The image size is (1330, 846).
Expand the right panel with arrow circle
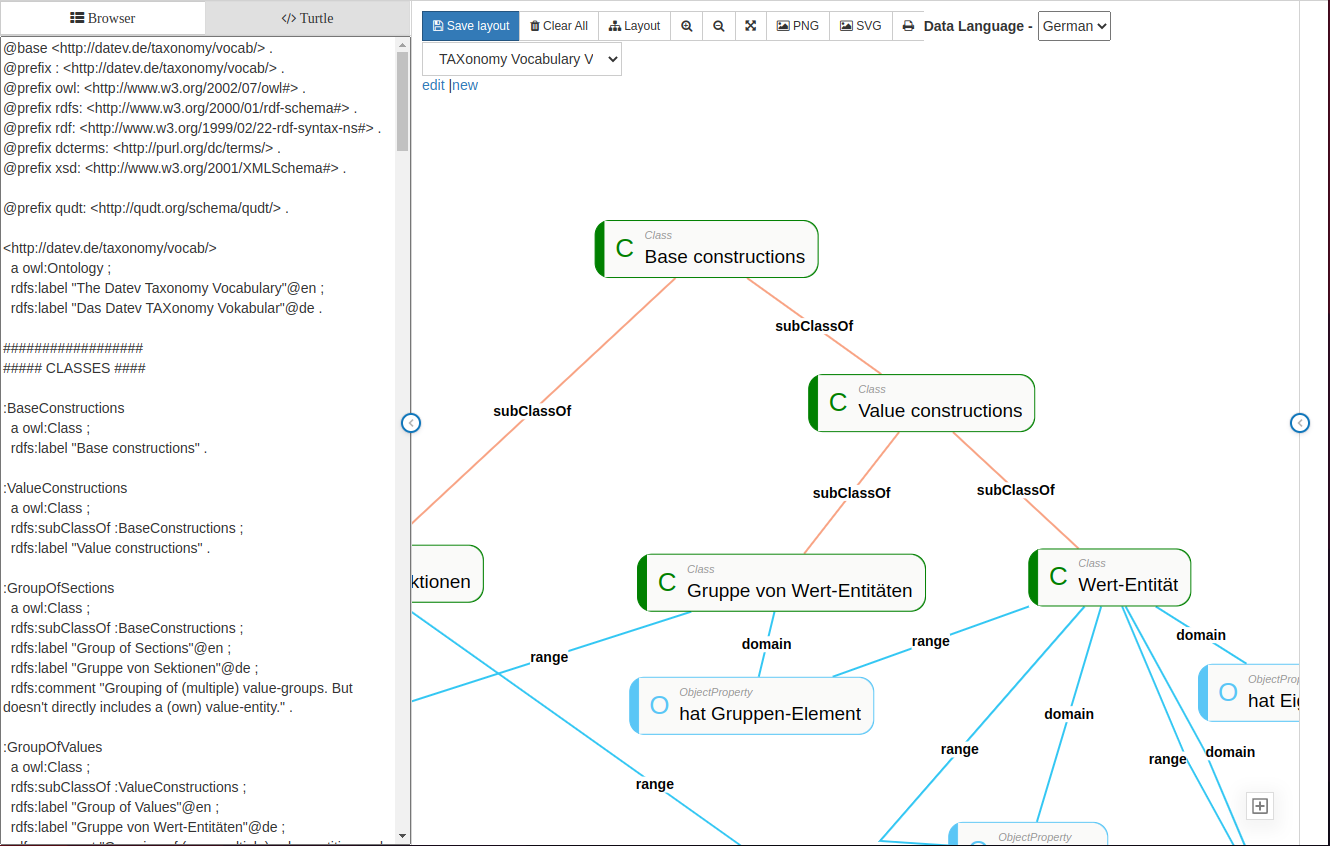(x=1299, y=423)
